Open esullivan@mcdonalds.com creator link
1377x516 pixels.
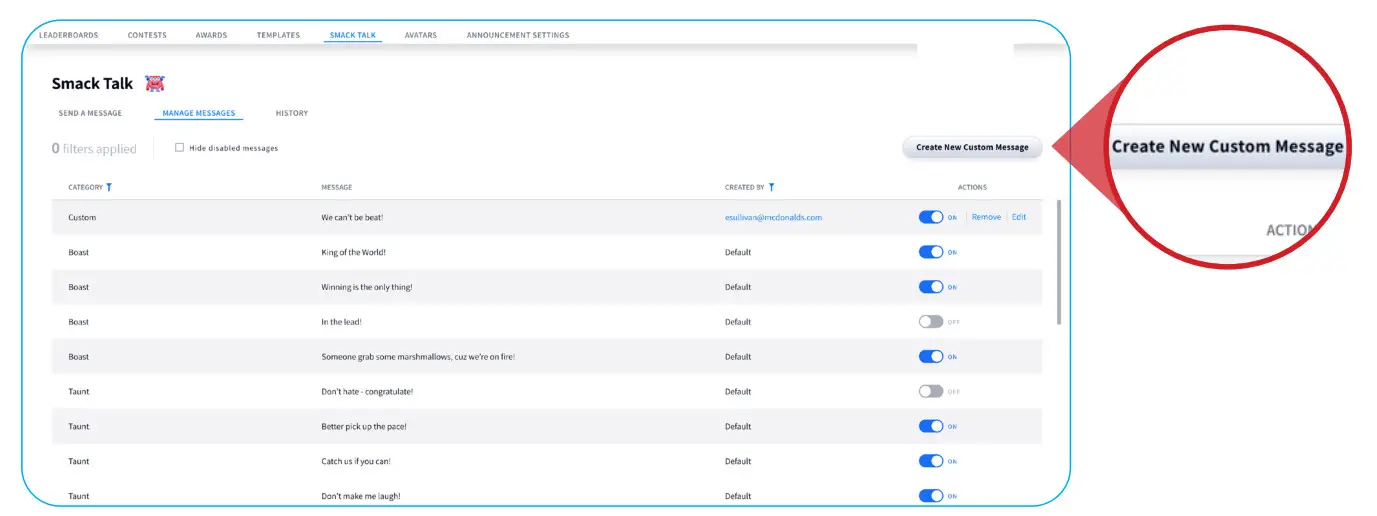[773, 217]
